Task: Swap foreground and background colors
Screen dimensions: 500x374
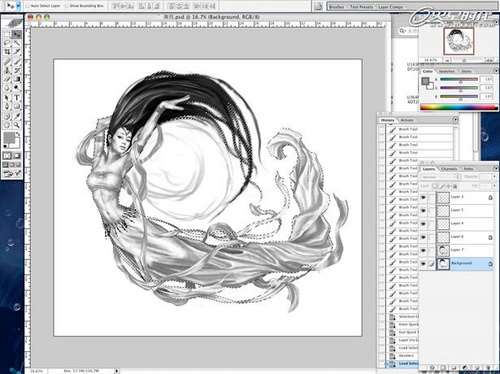Action: (x=18, y=135)
